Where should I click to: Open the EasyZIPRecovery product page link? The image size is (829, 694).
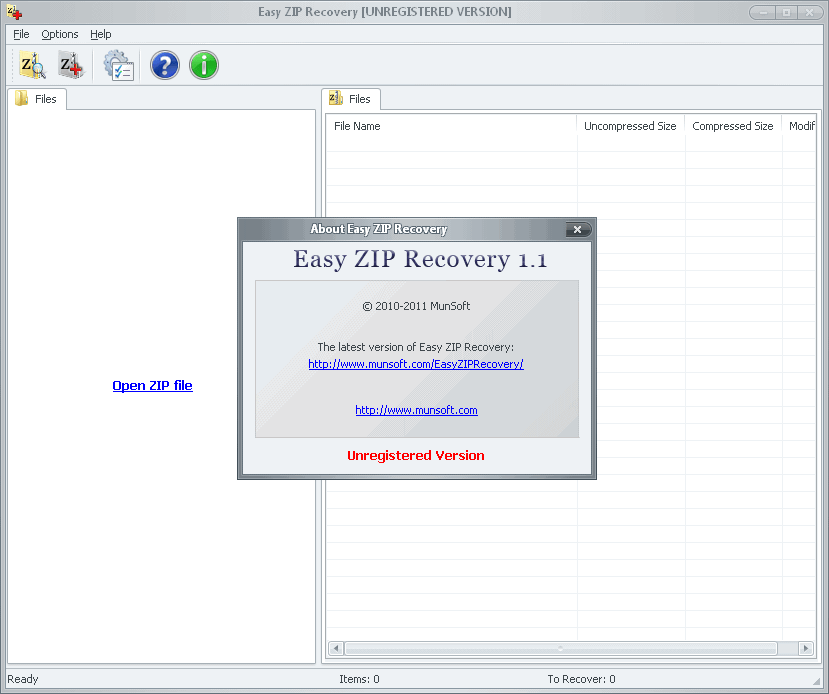pyautogui.click(x=416, y=364)
